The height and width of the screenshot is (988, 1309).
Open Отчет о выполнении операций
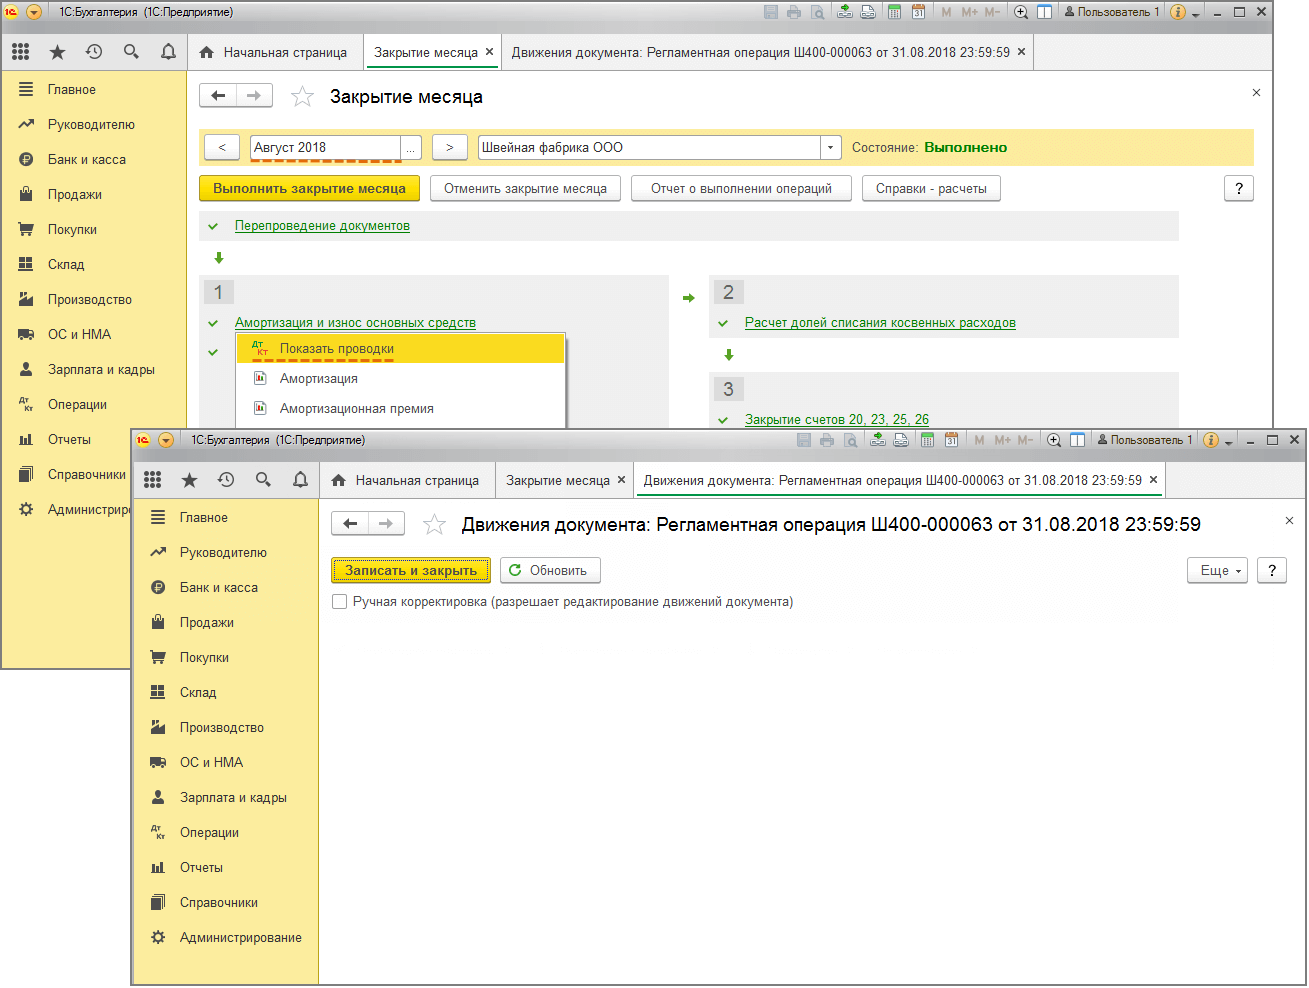coord(741,189)
